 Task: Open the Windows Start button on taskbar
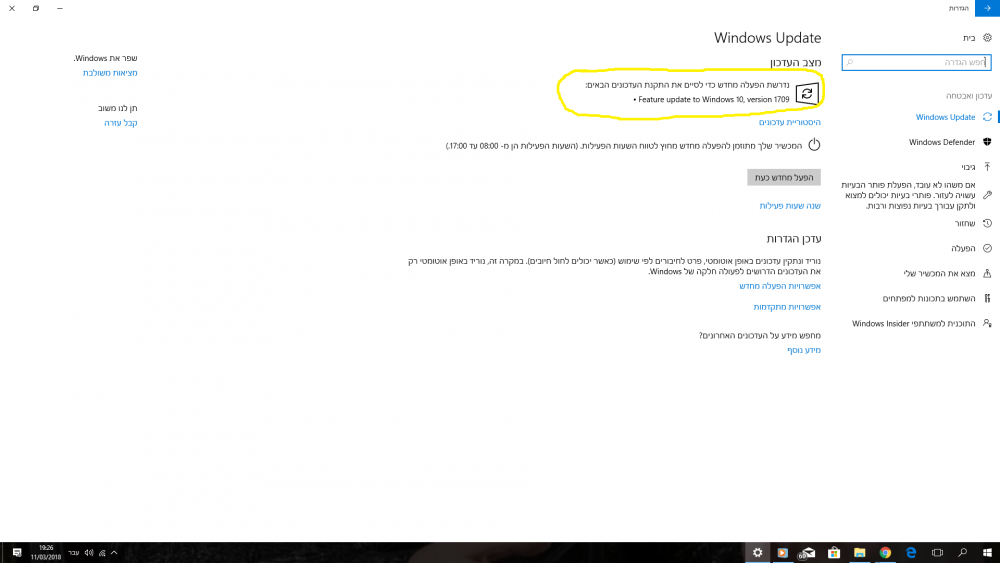click(x=987, y=553)
